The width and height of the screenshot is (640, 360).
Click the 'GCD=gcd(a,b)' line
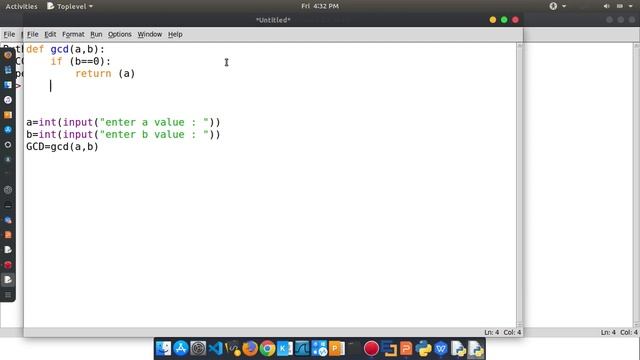coord(62,147)
